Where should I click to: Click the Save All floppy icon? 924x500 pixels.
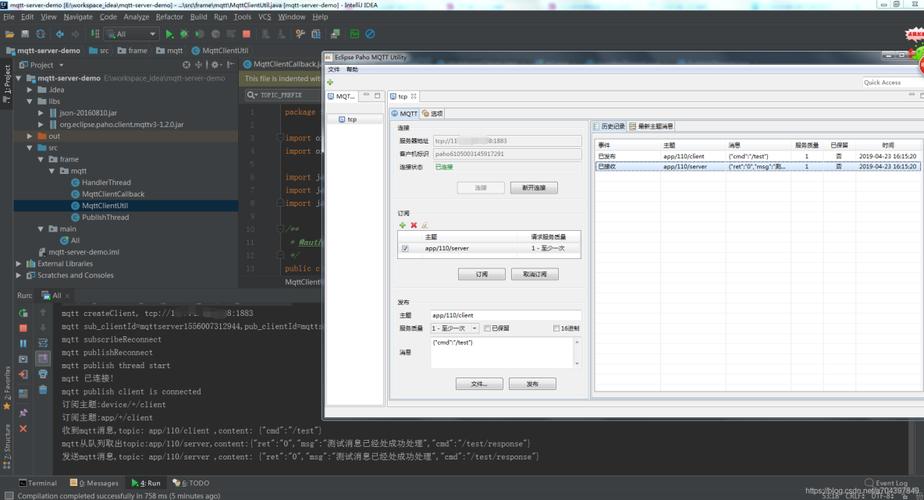pos(25,34)
